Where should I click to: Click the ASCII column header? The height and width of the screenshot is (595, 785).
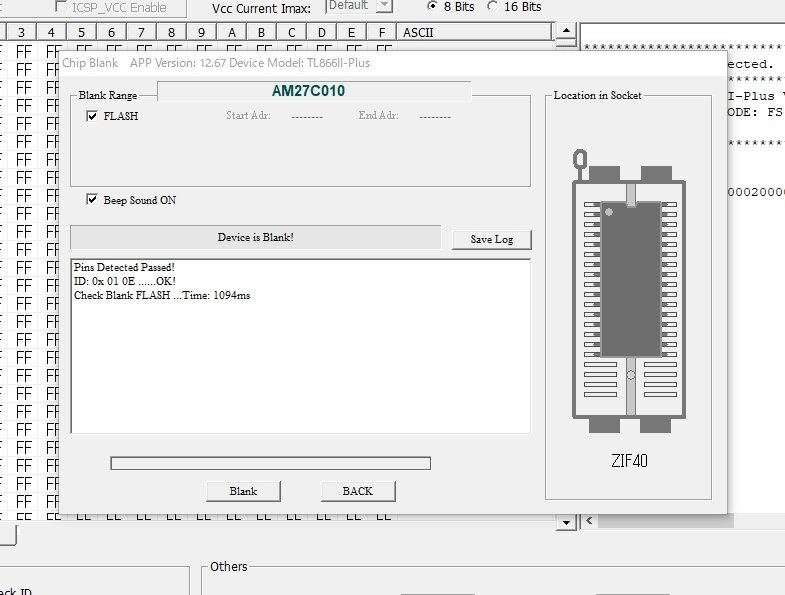point(418,32)
